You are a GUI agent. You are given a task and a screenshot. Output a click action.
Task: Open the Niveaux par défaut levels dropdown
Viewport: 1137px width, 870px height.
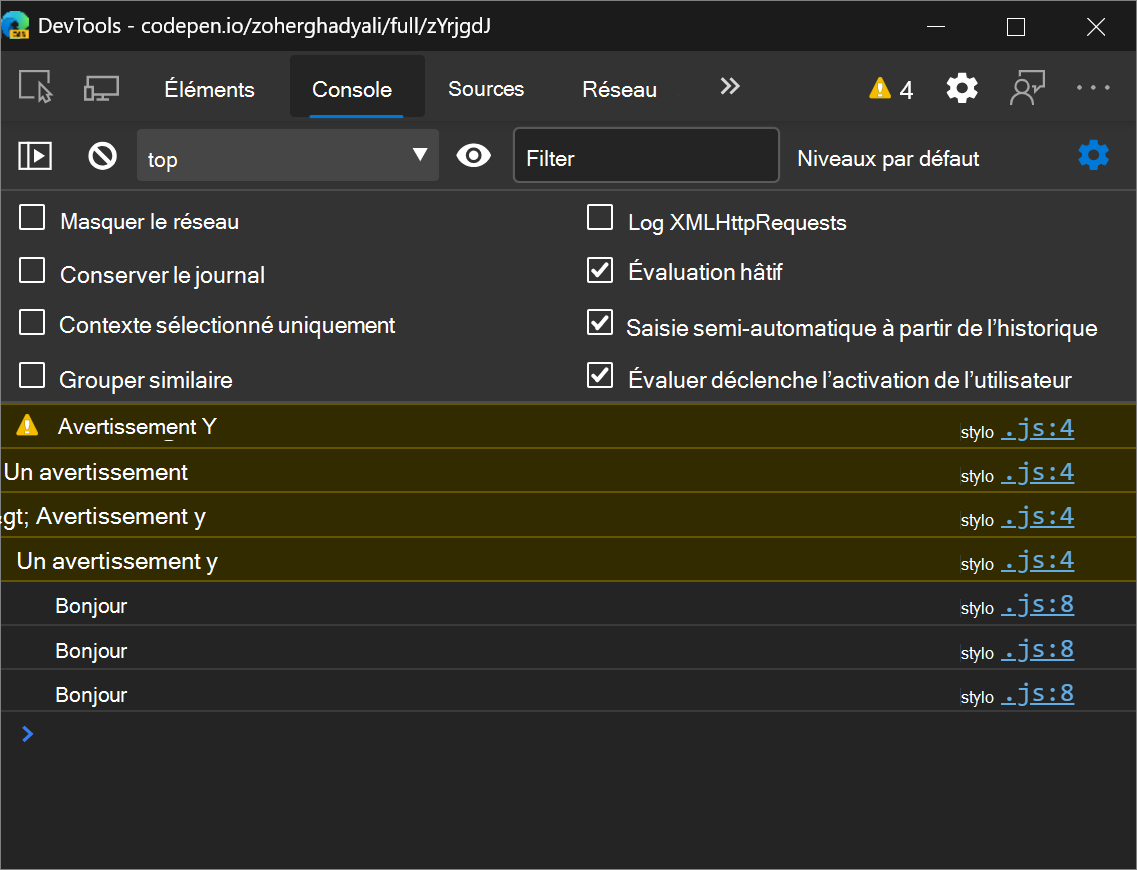(888, 158)
